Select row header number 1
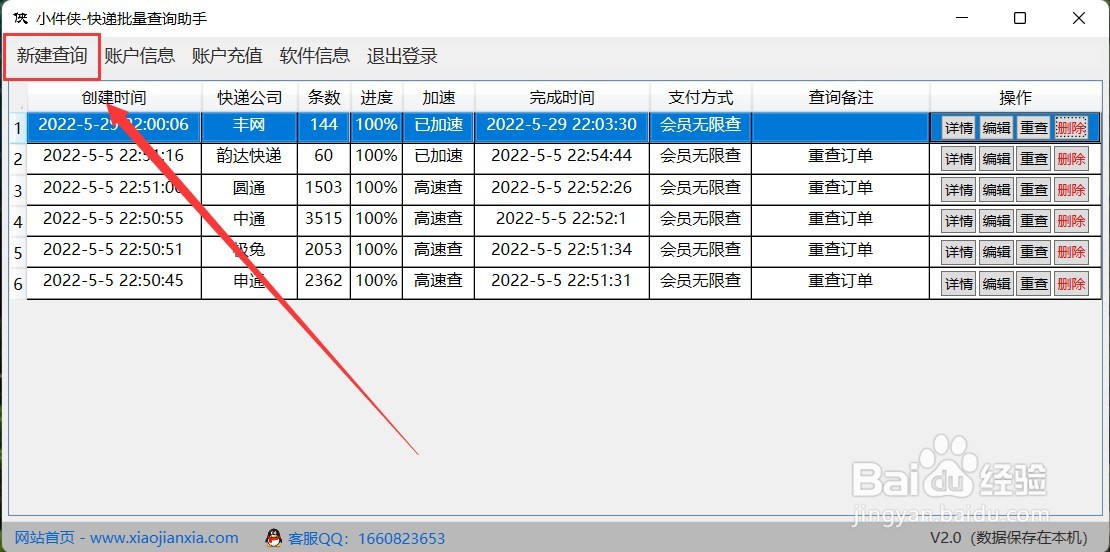Viewport: 1110px width, 552px height. pyautogui.click(x=18, y=128)
